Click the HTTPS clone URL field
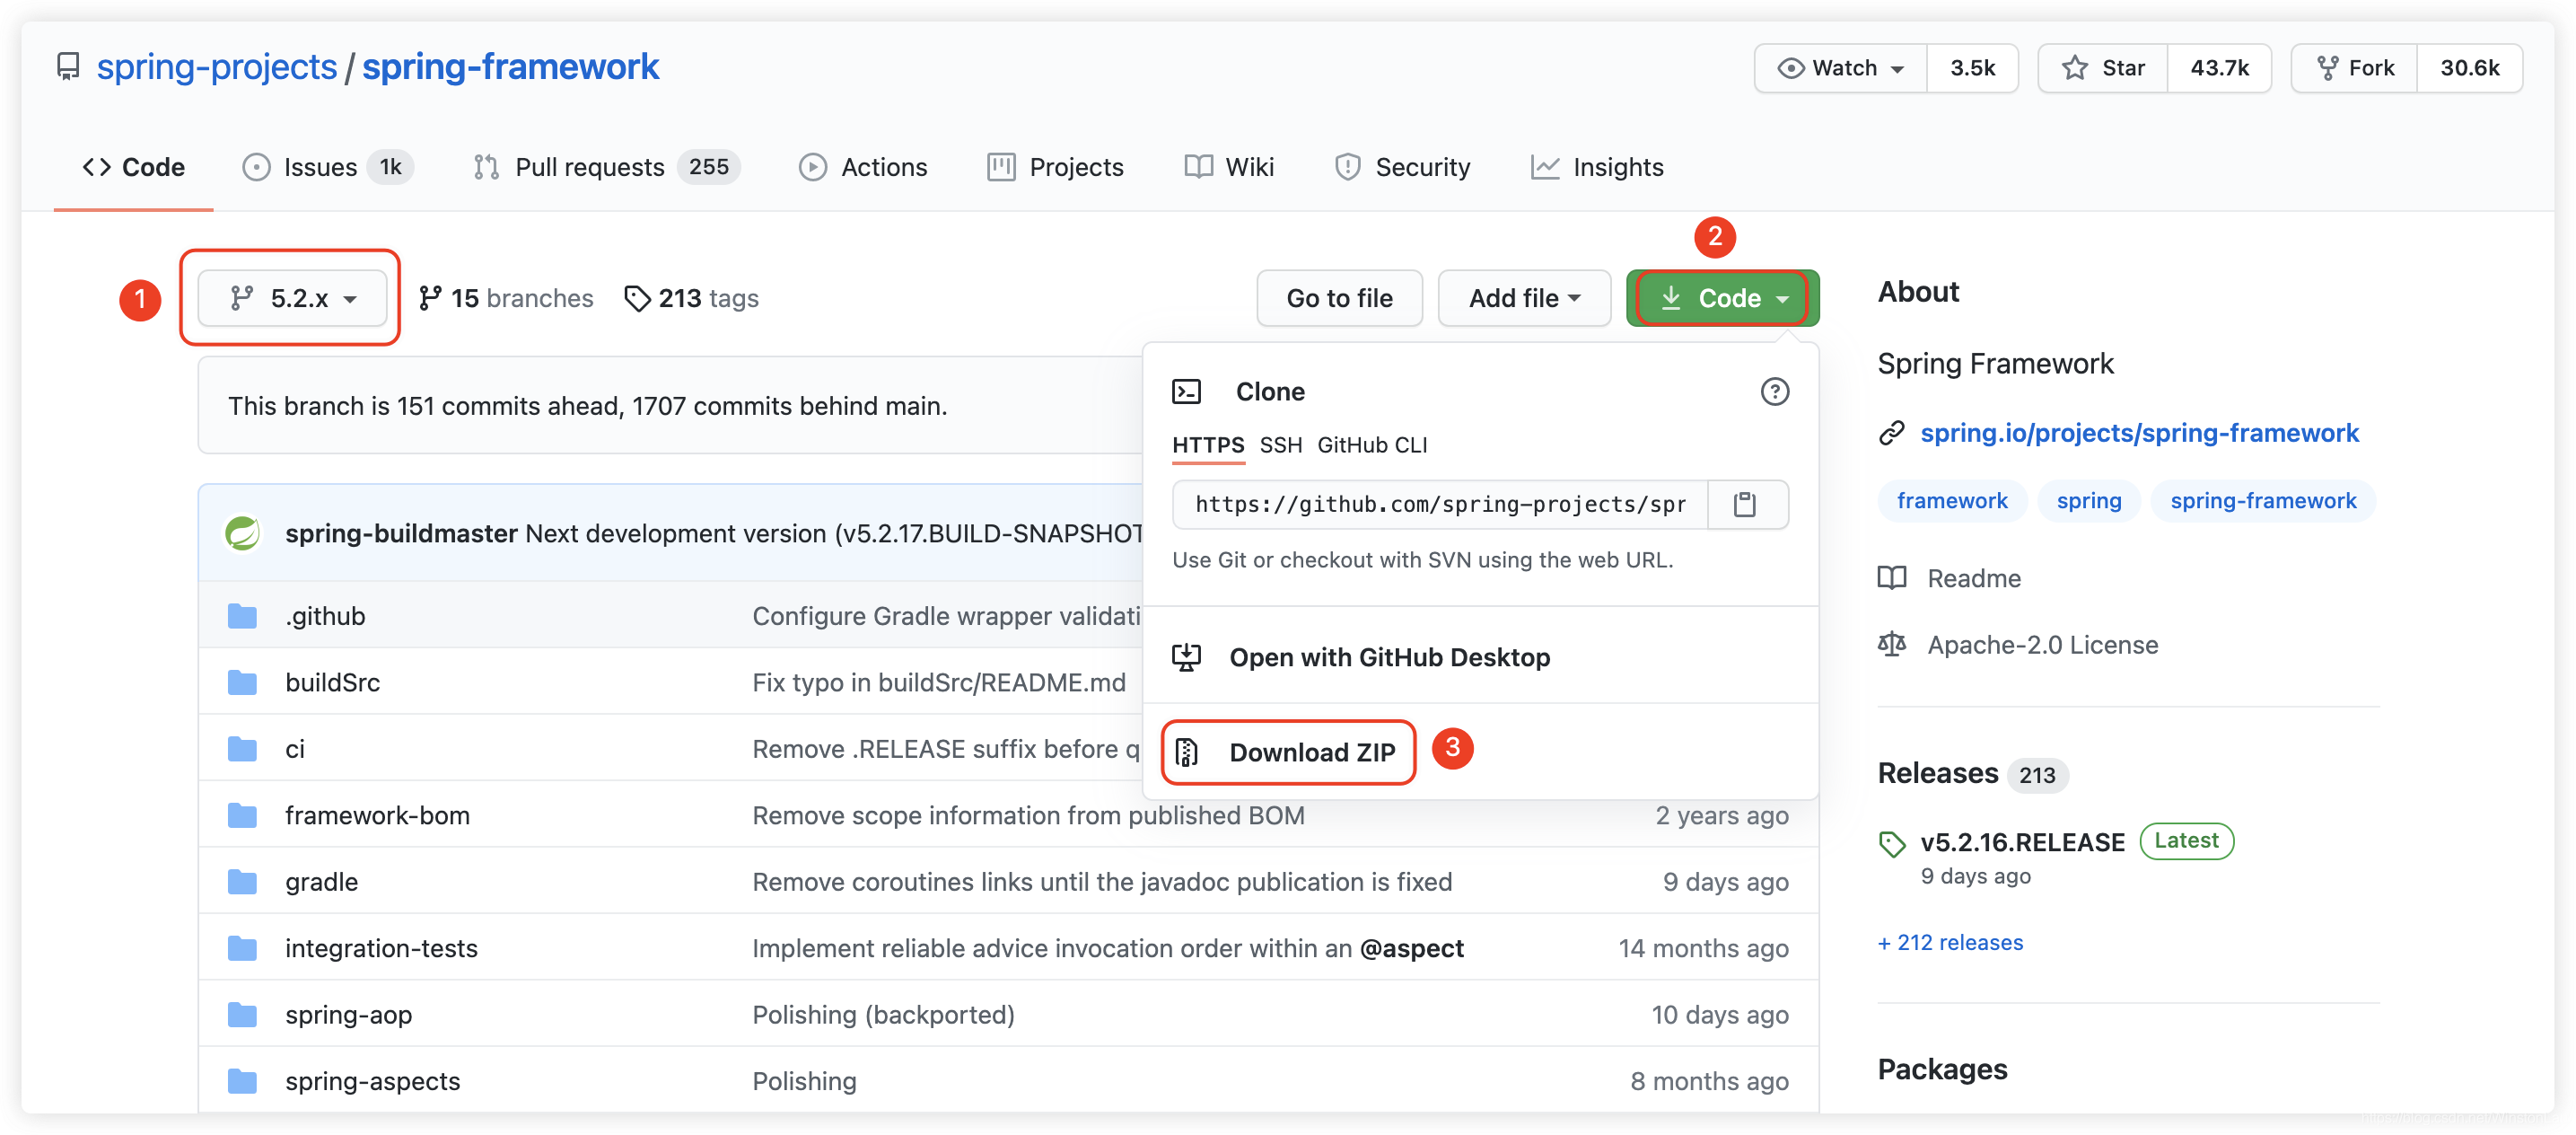Image resolution: width=2576 pixels, height=1135 pixels. 1440,504
